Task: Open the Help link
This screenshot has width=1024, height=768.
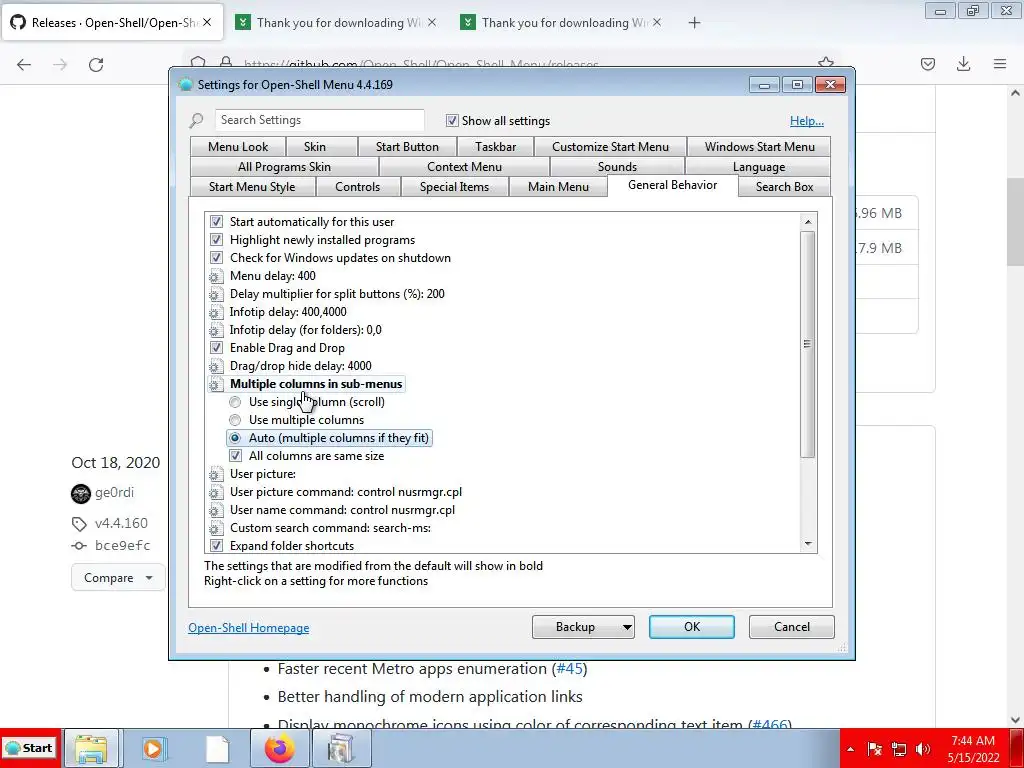Action: coord(807,121)
